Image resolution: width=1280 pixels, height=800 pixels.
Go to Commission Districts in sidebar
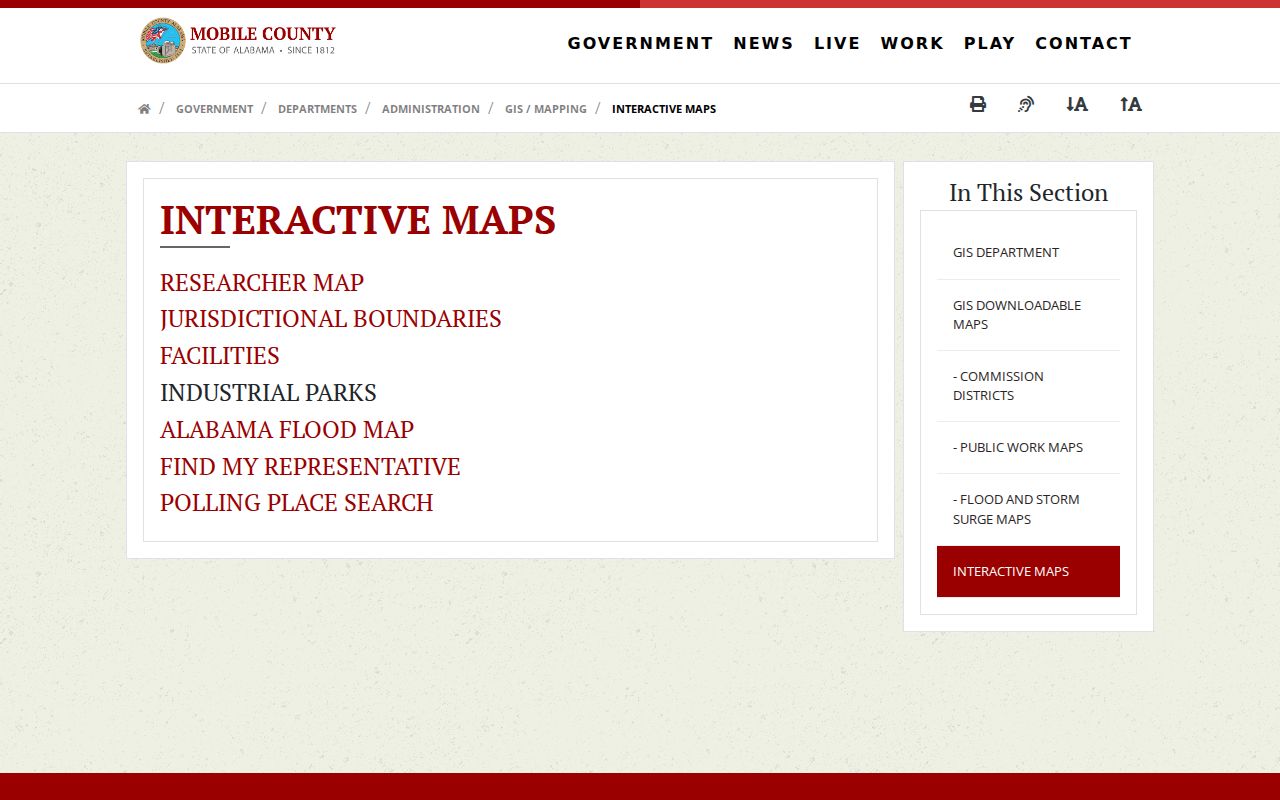pyautogui.click(x=1028, y=386)
